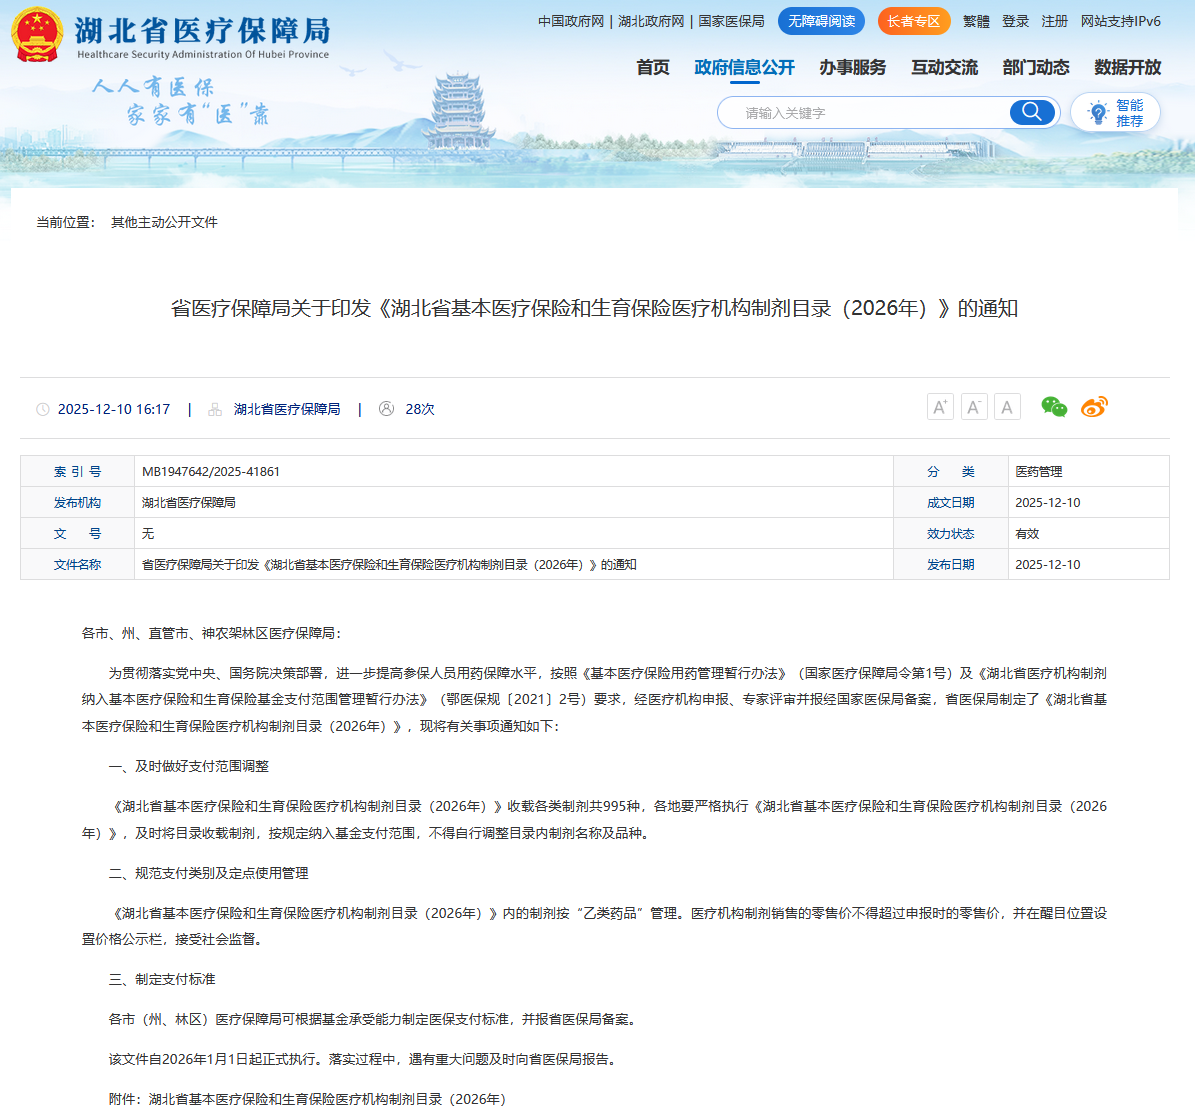This screenshot has width=1195, height=1119.
Task: Open the 智能推荐 smart recommendation assistant
Action: [x=1115, y=113]
